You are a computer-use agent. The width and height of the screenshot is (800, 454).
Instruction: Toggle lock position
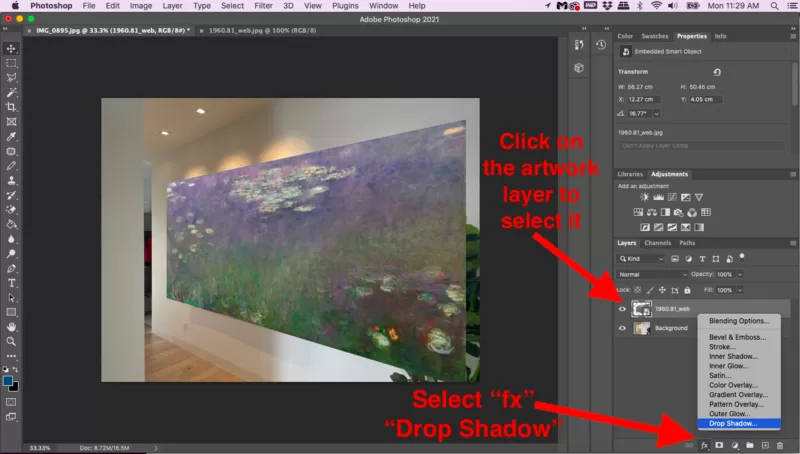click(x=662, y=290)
